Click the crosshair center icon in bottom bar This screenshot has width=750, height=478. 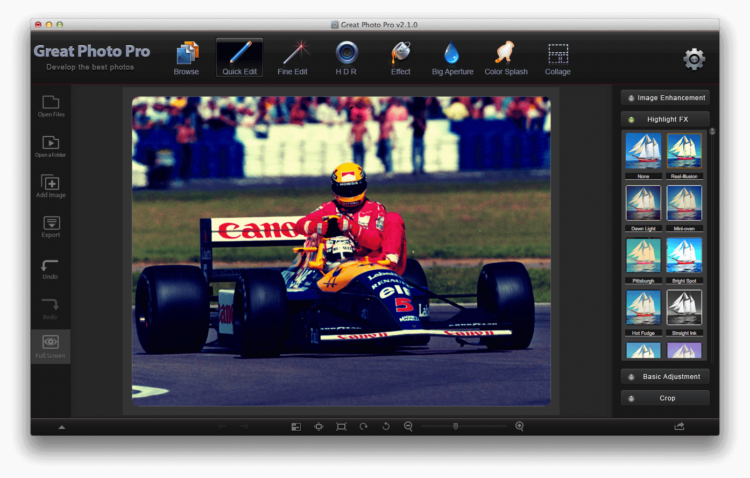[319, 426]
